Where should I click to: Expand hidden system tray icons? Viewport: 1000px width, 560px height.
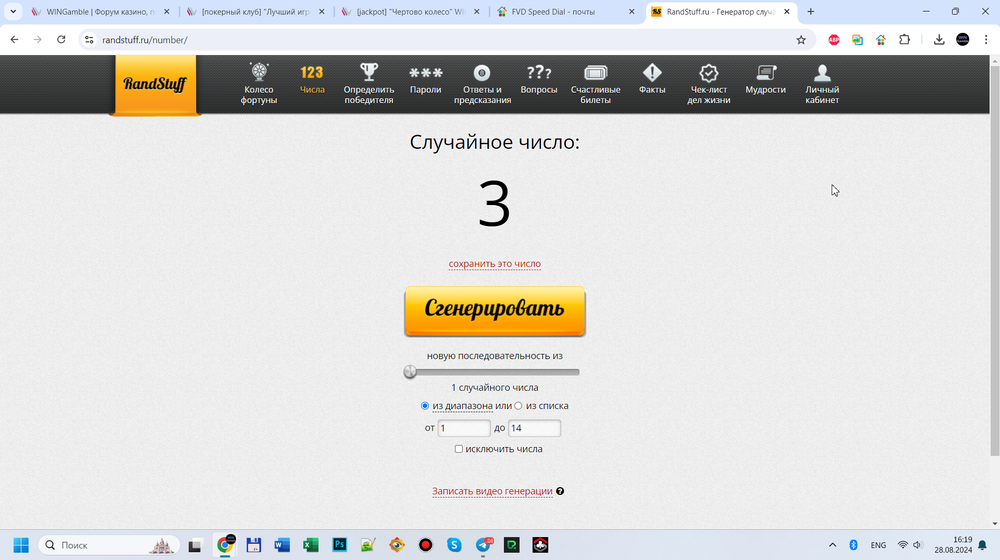pos(832,545)
